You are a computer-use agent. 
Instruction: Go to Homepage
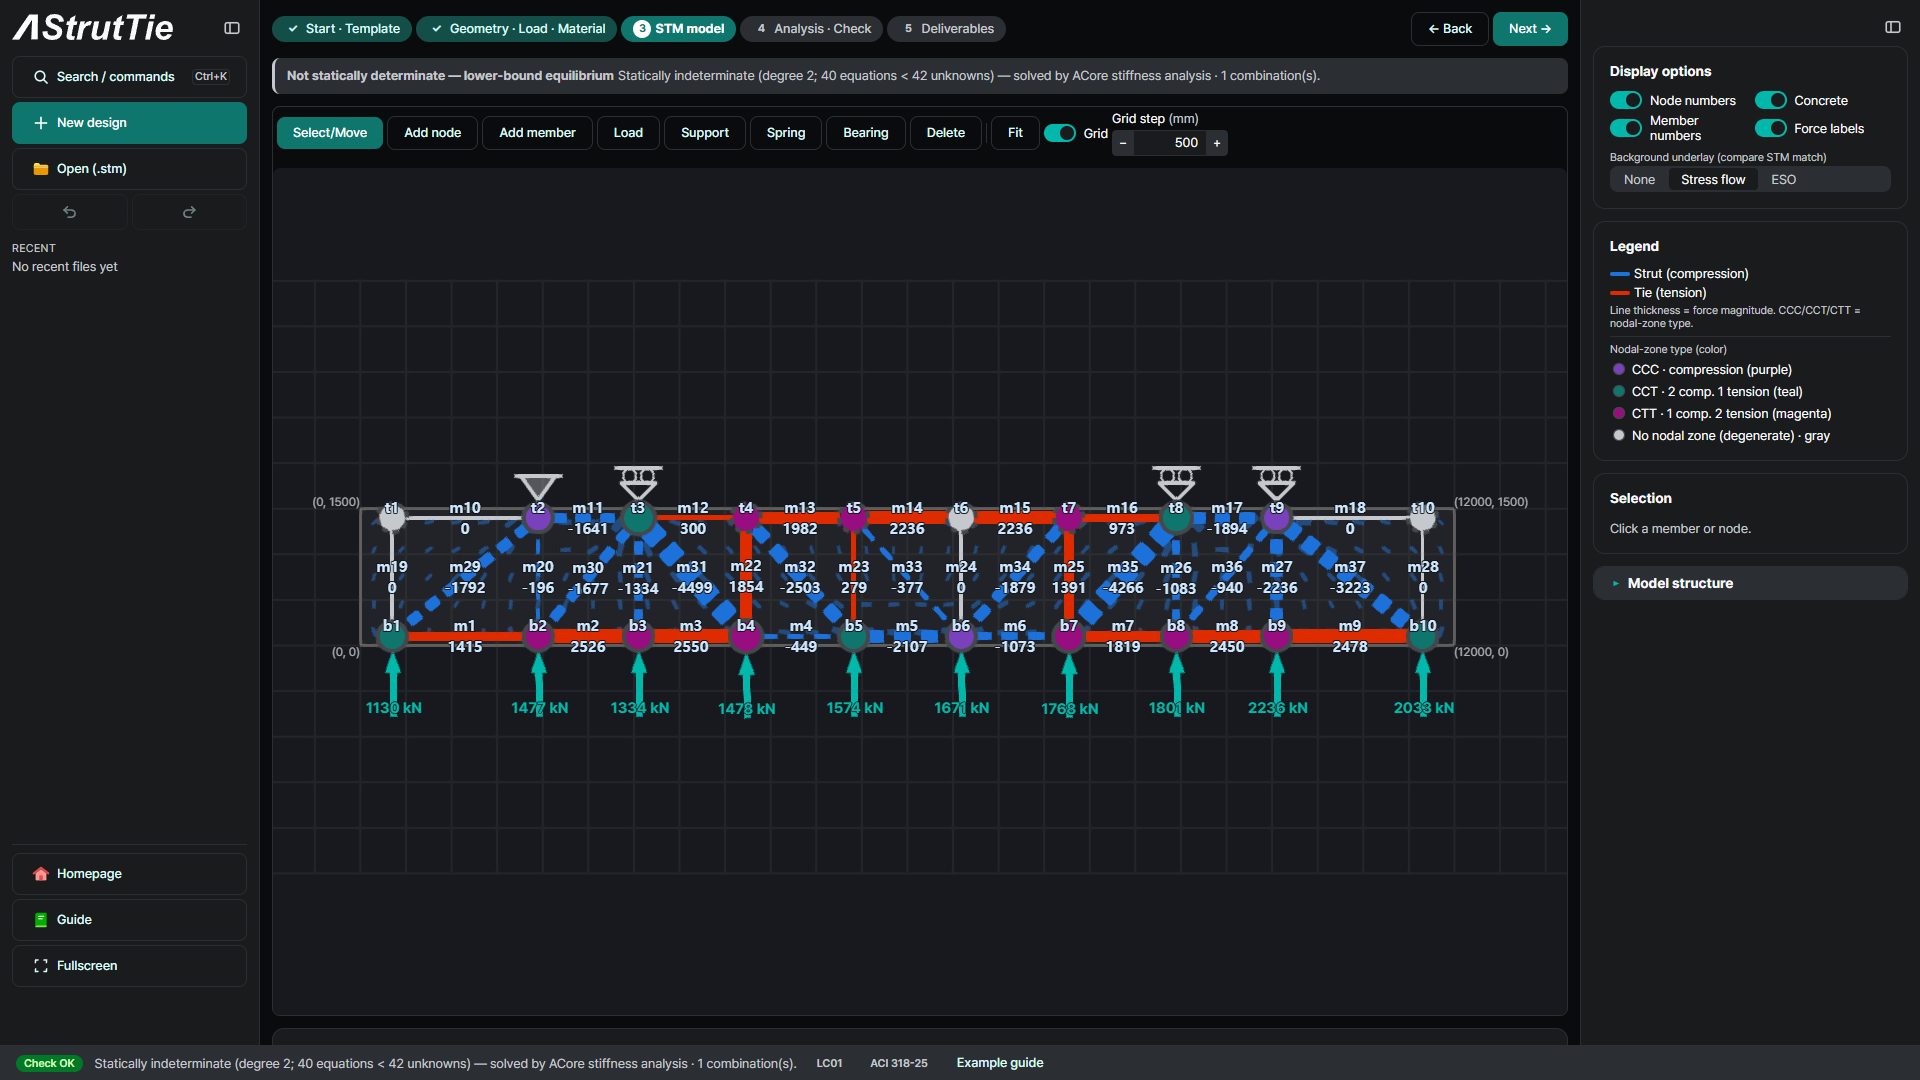(x=129, y=874)
